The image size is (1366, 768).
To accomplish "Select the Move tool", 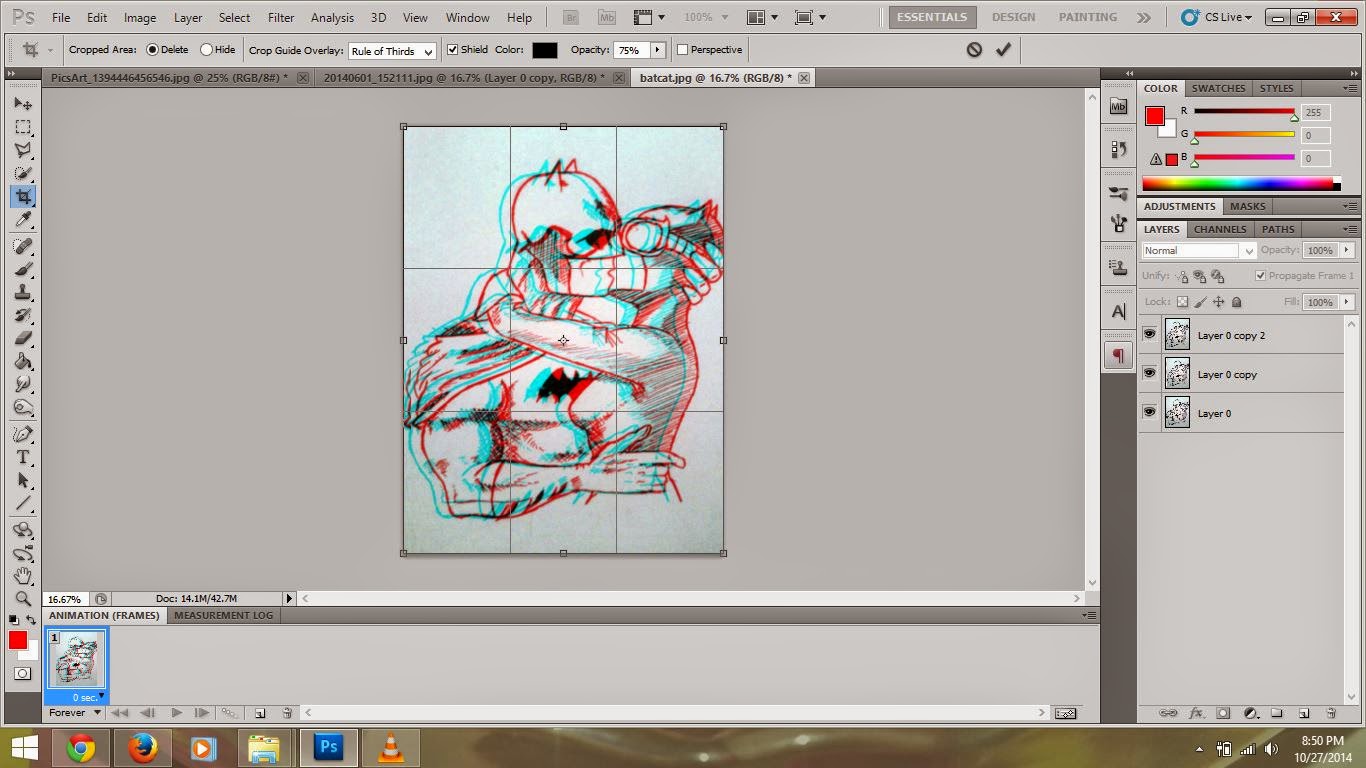I will (23, 104).
